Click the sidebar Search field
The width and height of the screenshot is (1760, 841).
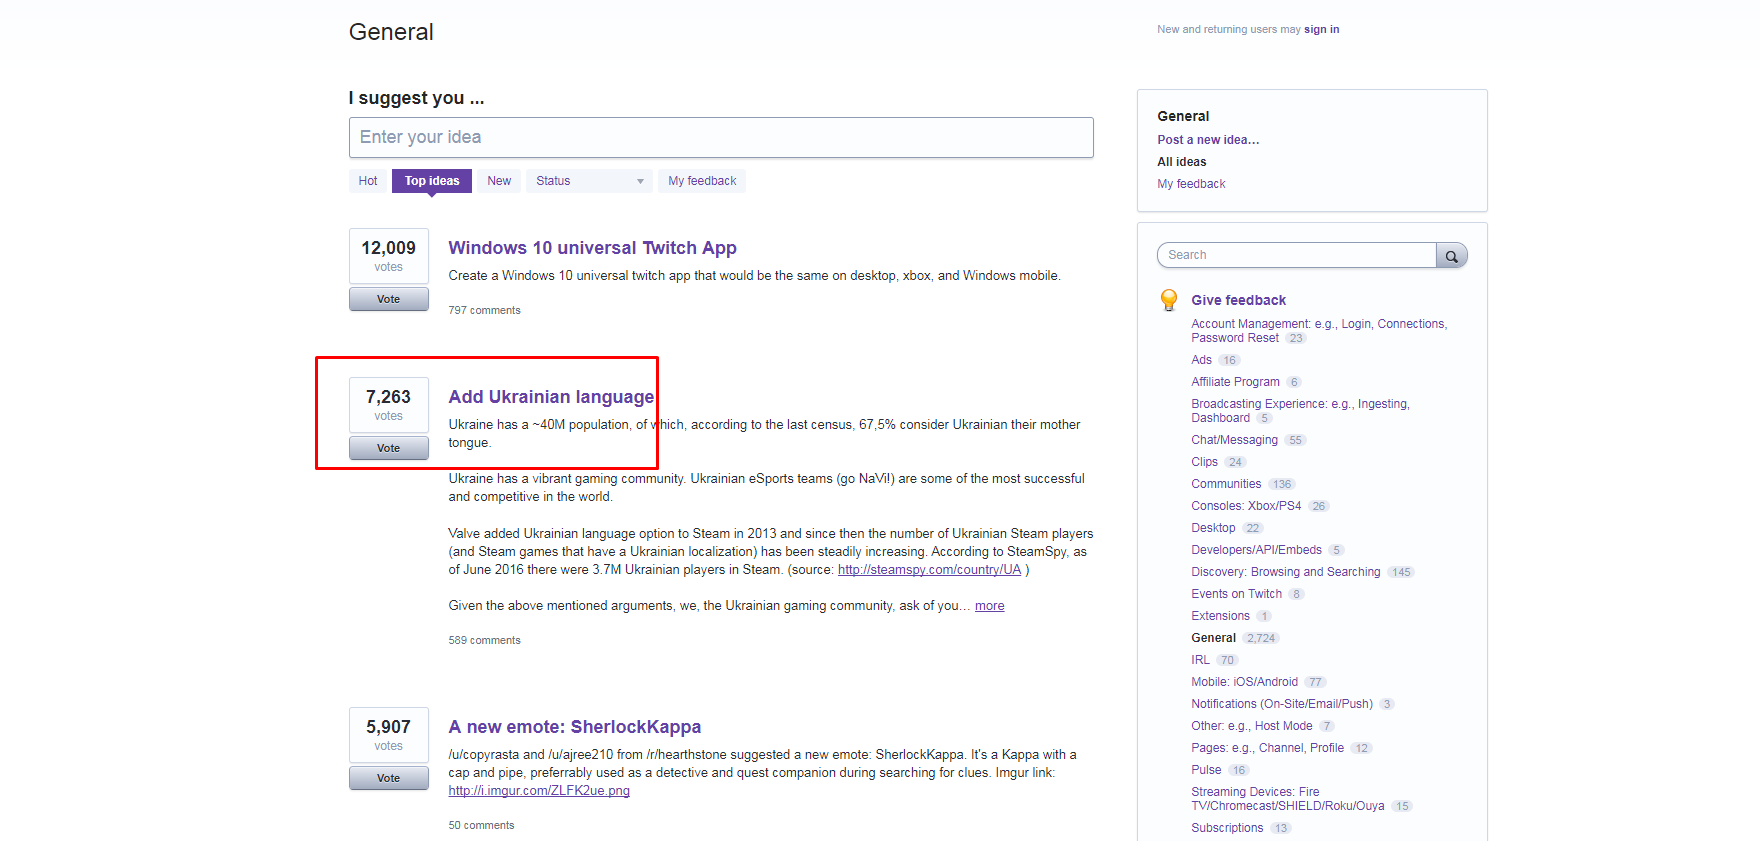coord(1296,255)
